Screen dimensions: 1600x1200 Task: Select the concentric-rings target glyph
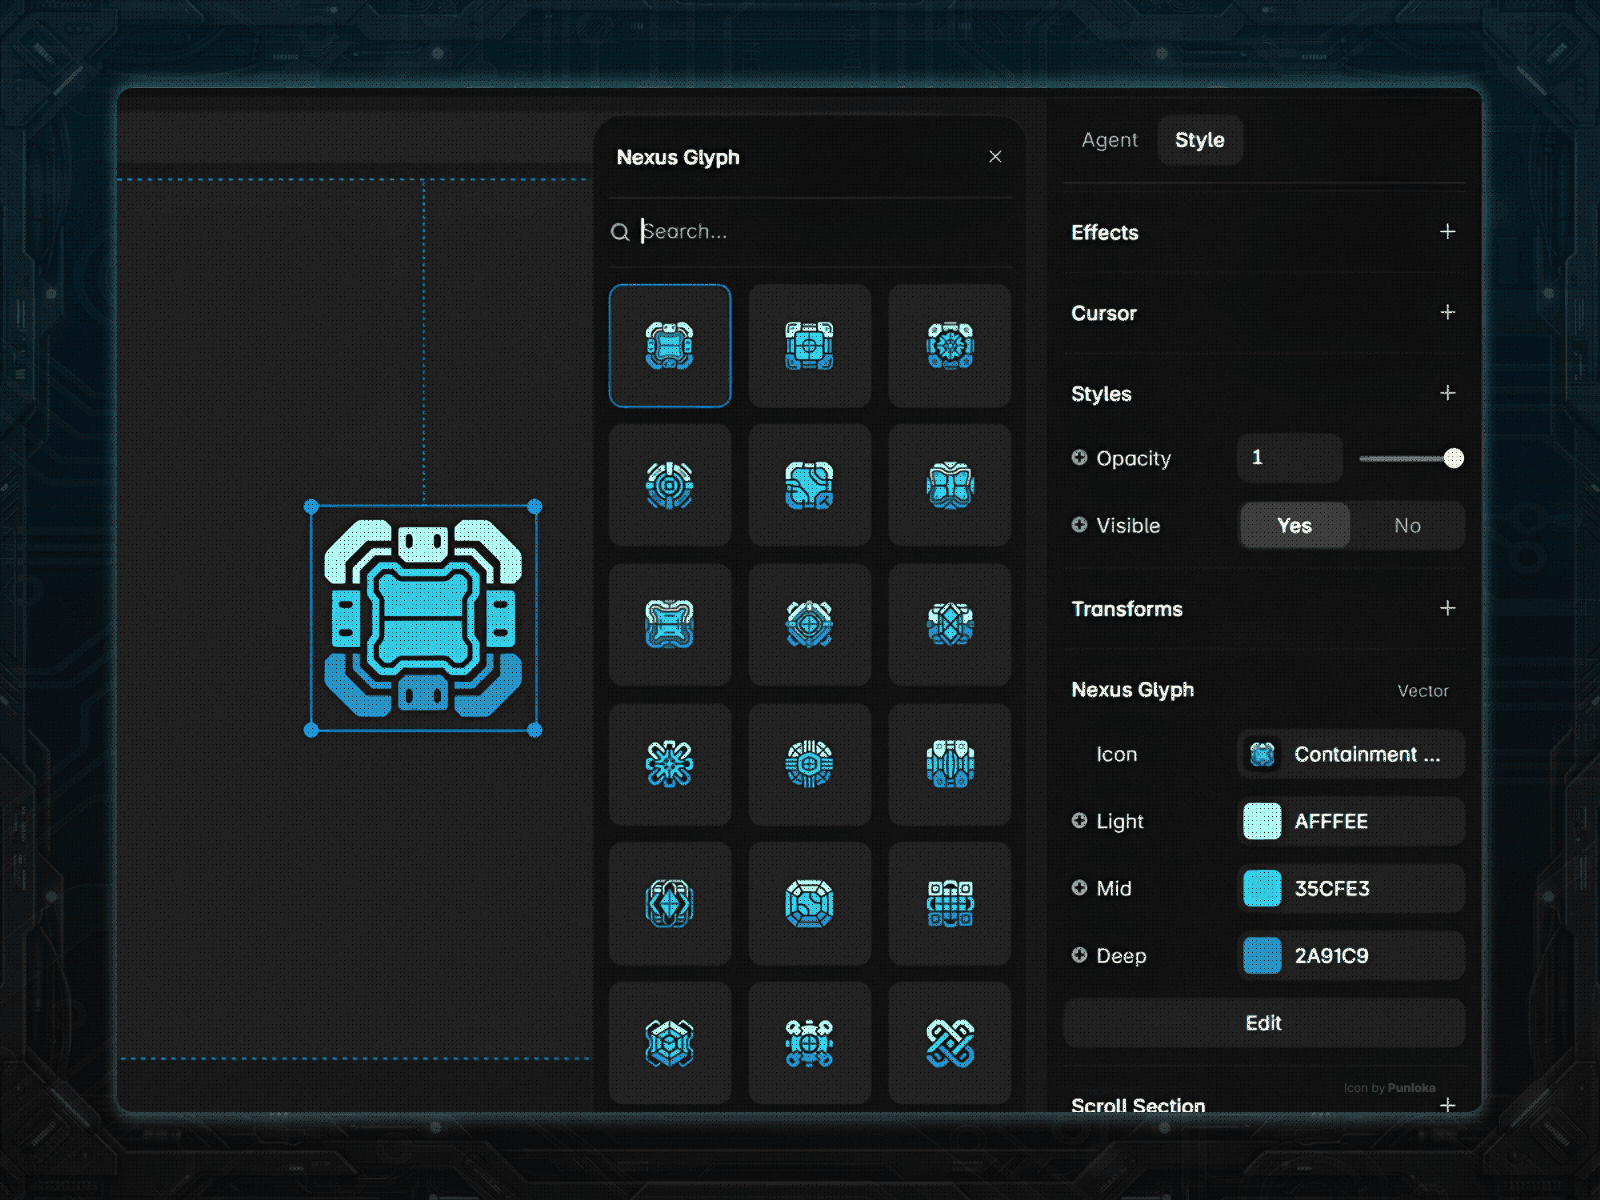tap(670, 485)
